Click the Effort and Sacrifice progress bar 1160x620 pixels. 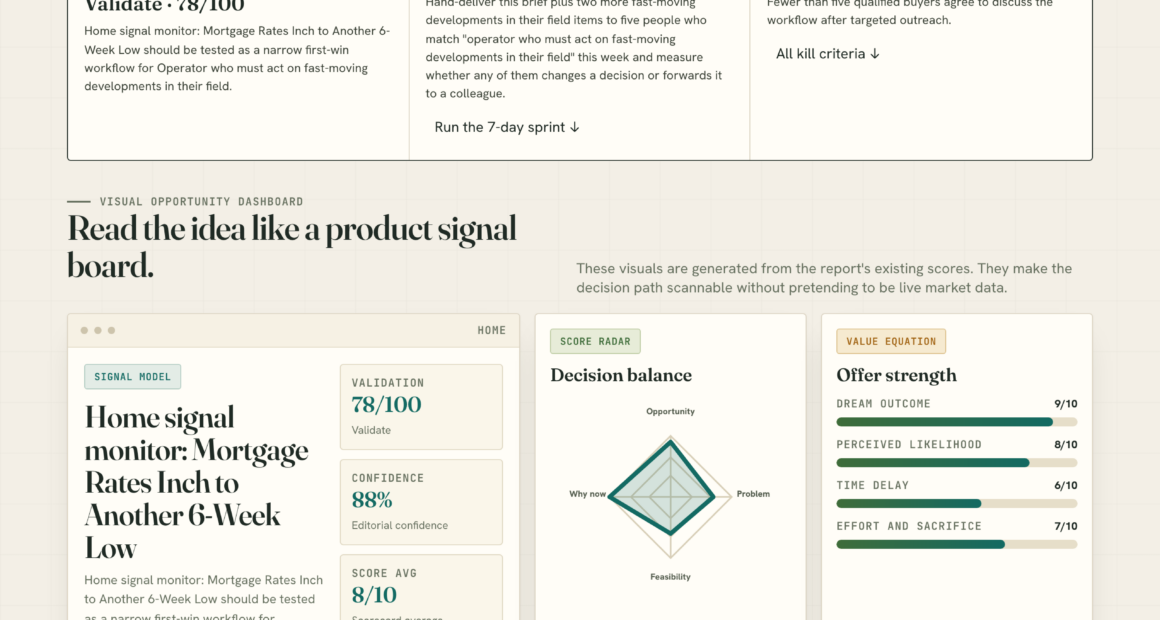point(957,545)
